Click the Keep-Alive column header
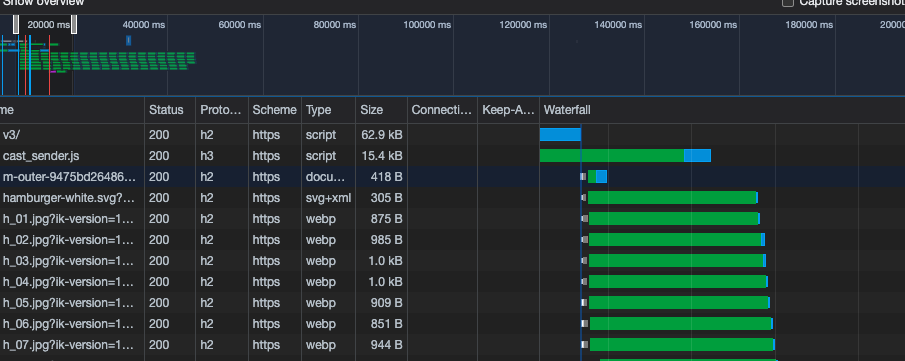 click(508, 110)
